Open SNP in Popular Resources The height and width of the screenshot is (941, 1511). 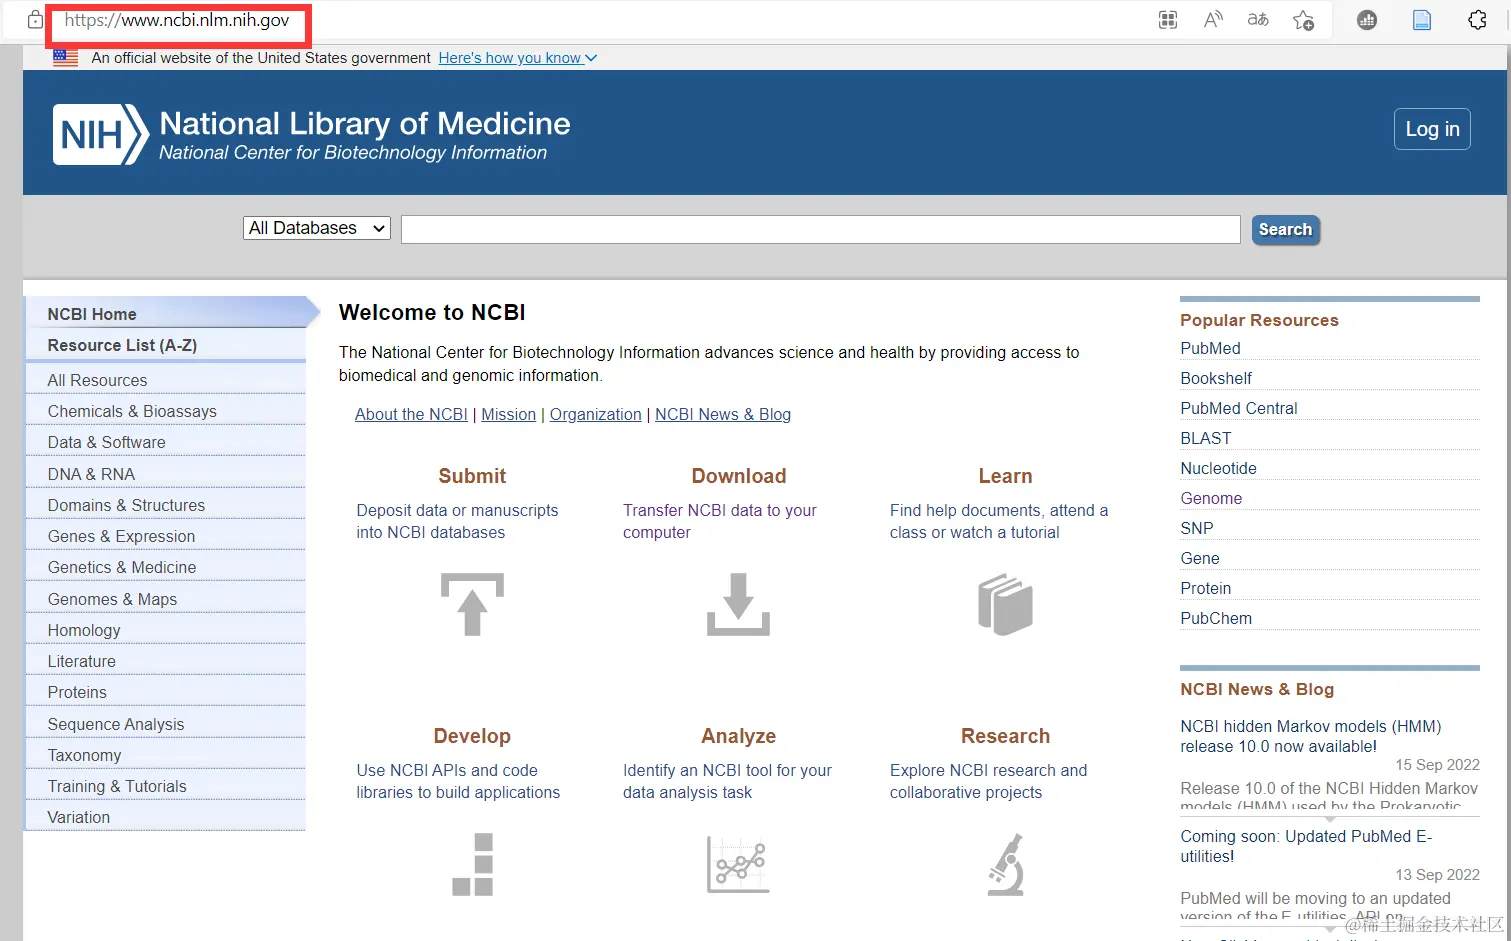[1196, 528]
